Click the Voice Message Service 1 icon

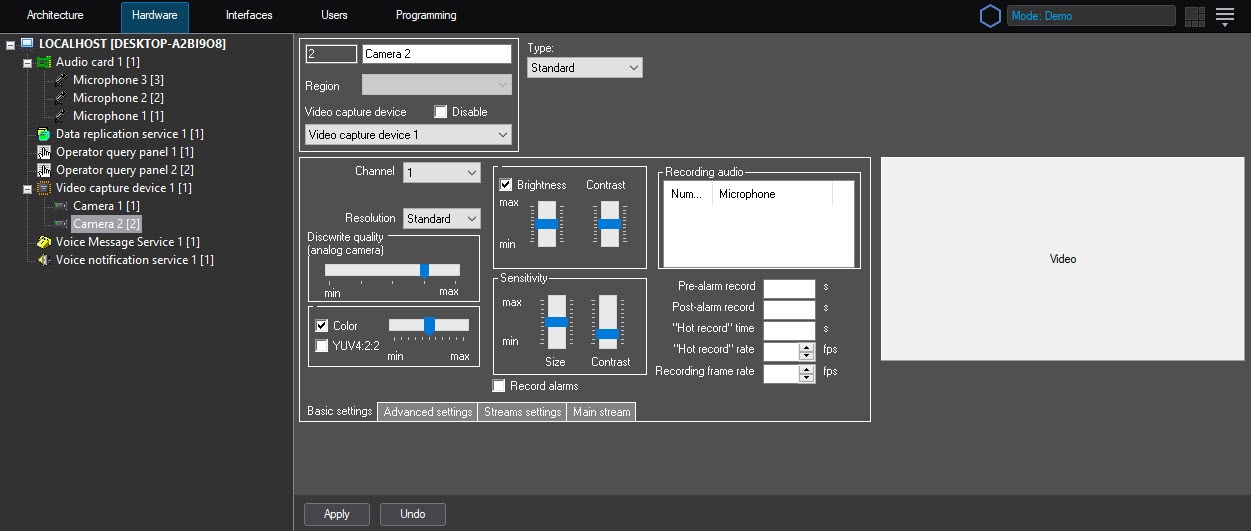click(44, 242)
